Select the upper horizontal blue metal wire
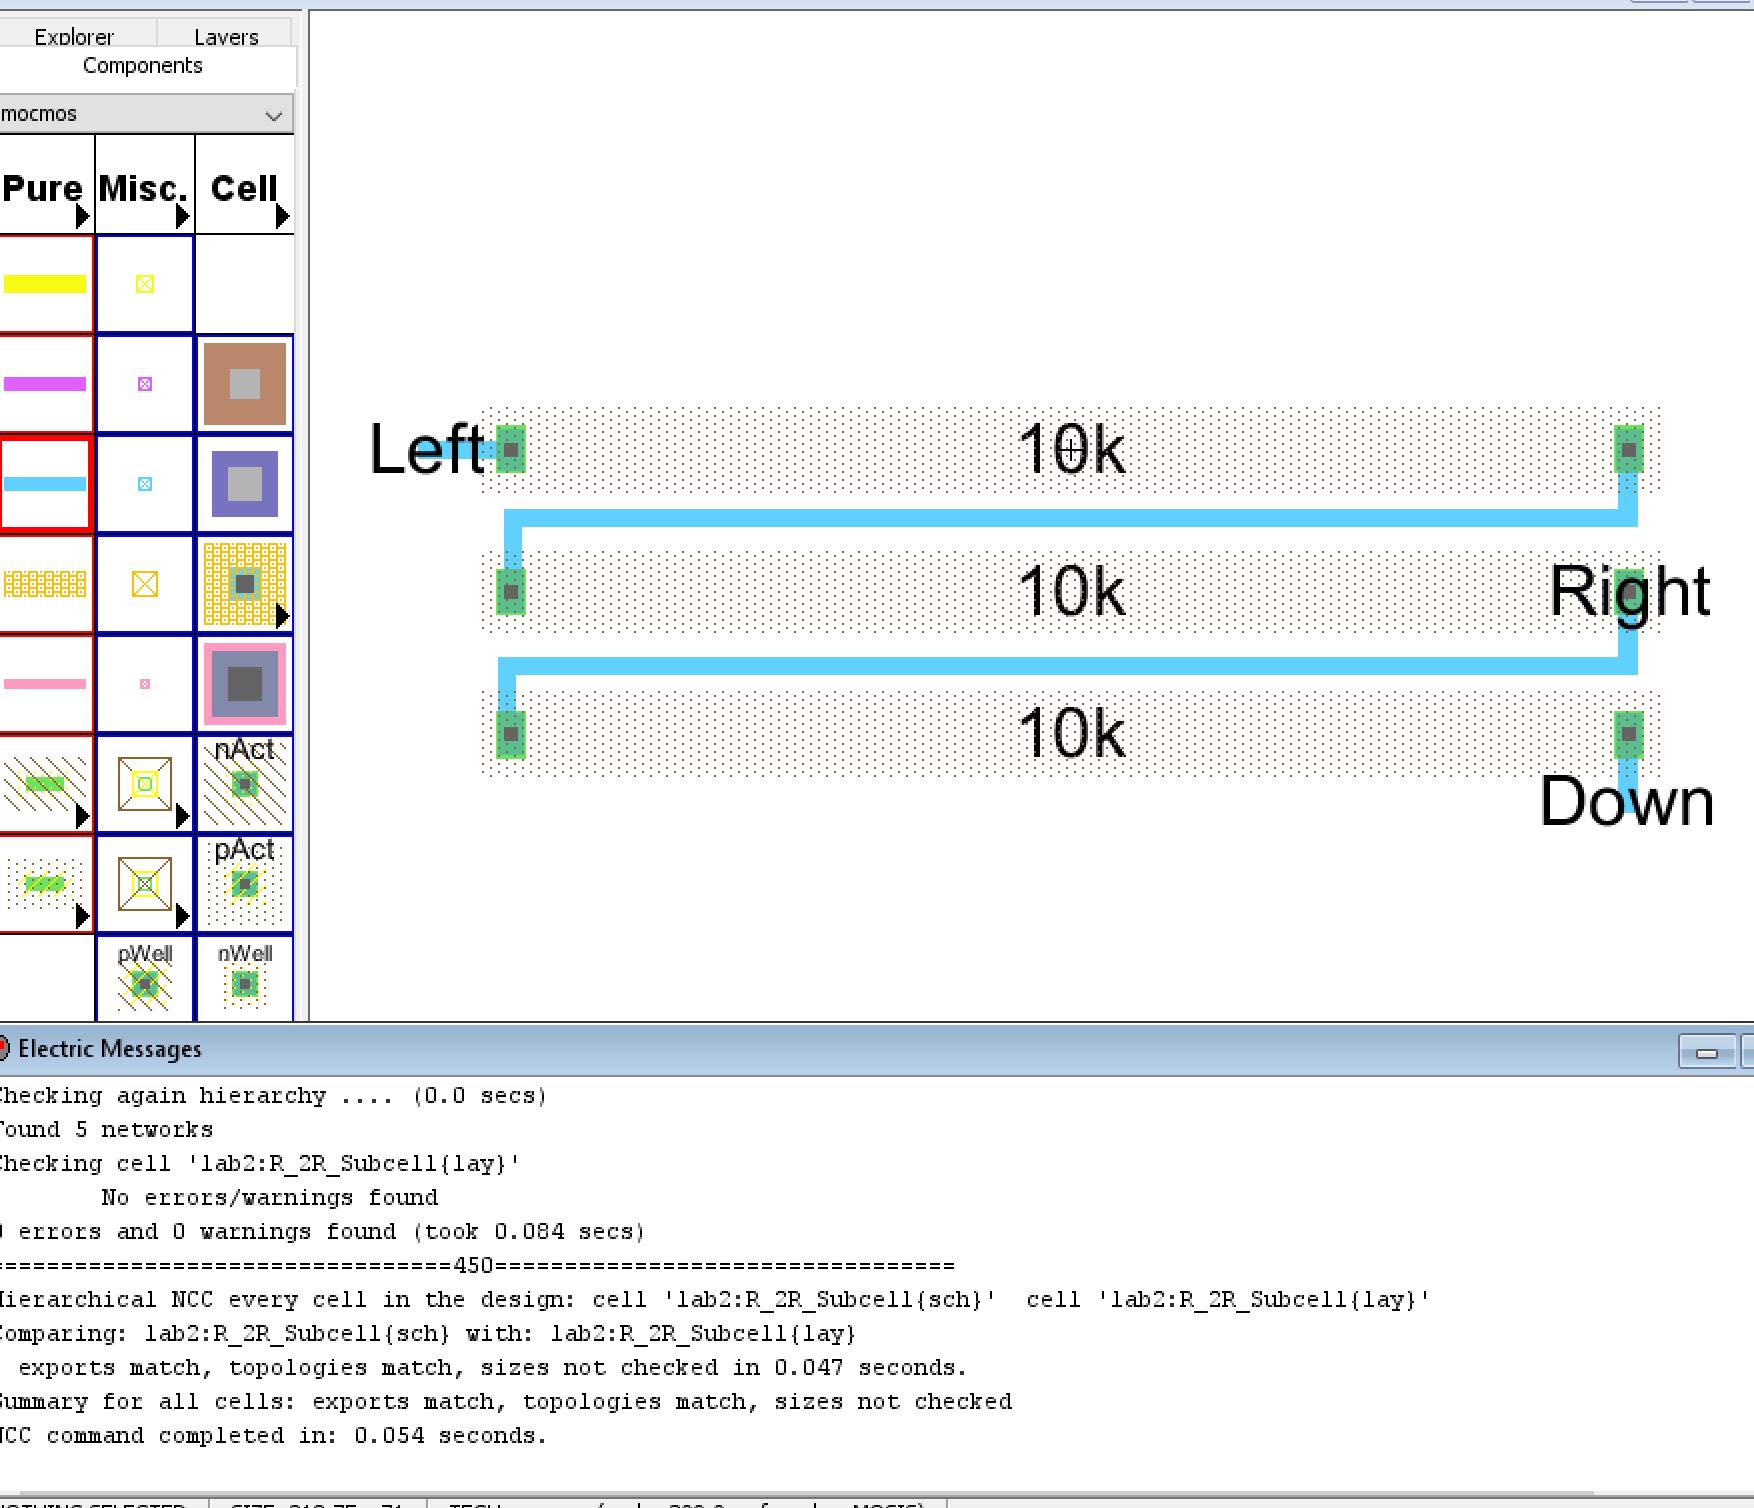This screenshot has width=1754, height=1508. pos(1071,518)
